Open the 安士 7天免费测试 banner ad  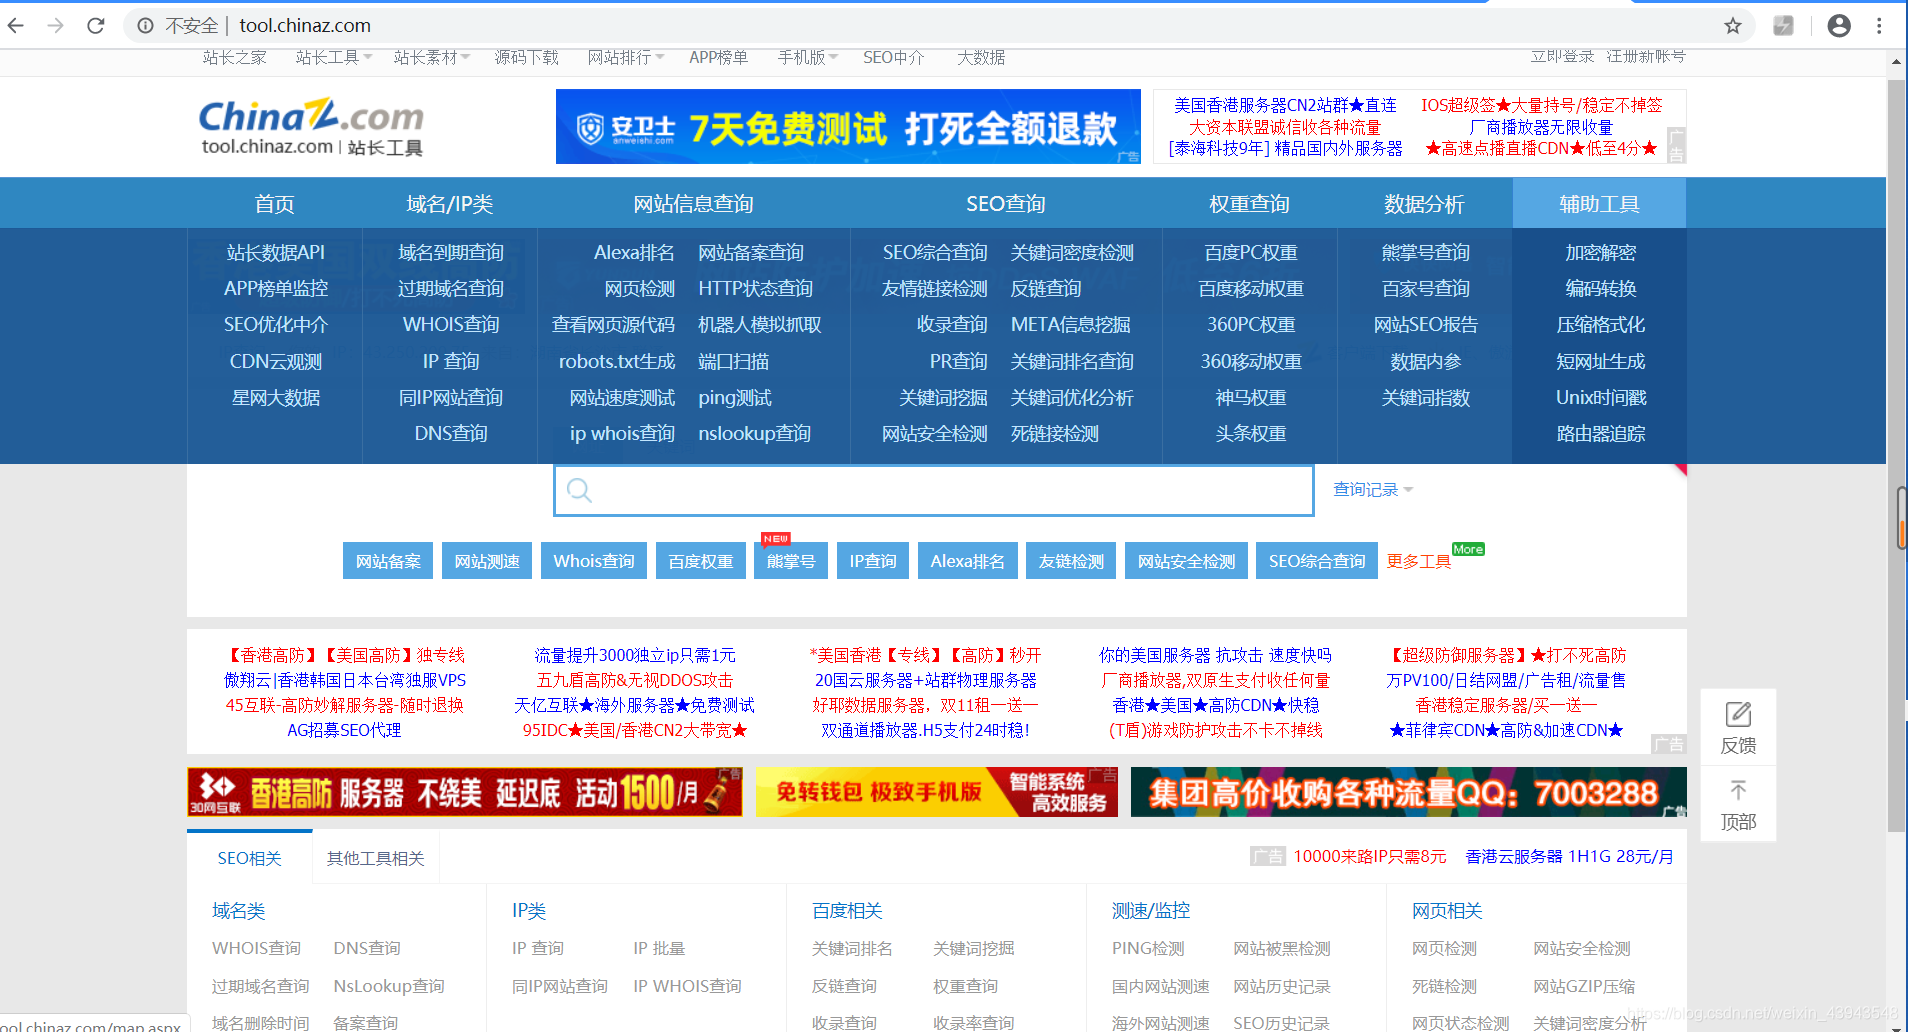click(848, 127)
